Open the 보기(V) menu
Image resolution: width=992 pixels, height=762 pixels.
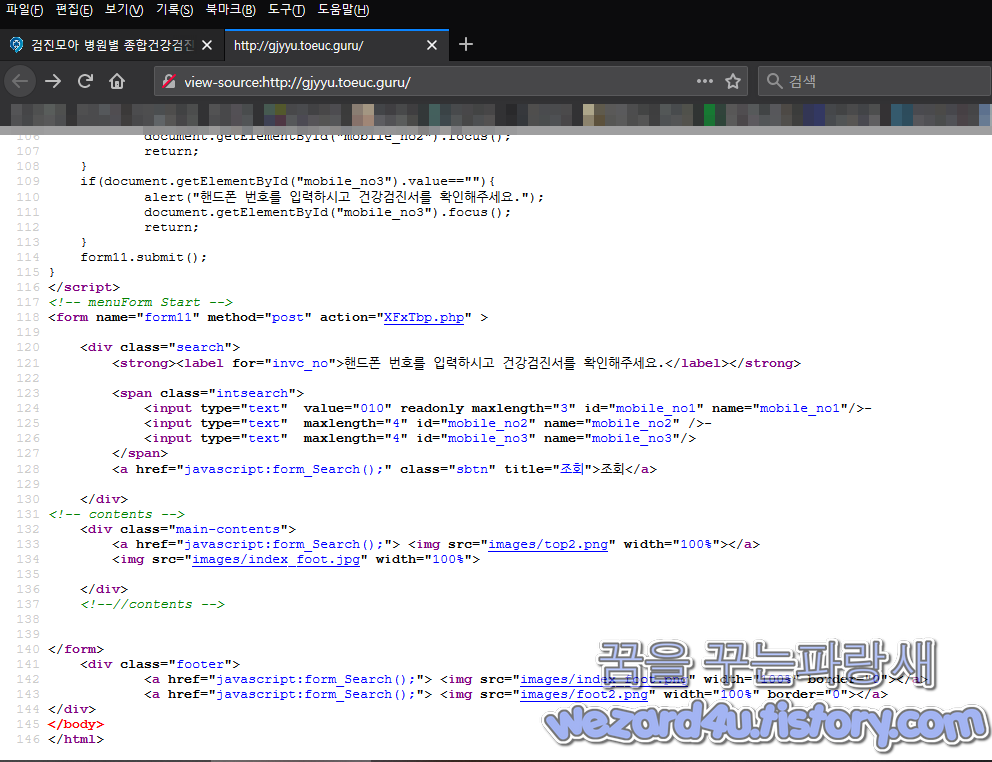pyautogui.click(x=124, y=9)
